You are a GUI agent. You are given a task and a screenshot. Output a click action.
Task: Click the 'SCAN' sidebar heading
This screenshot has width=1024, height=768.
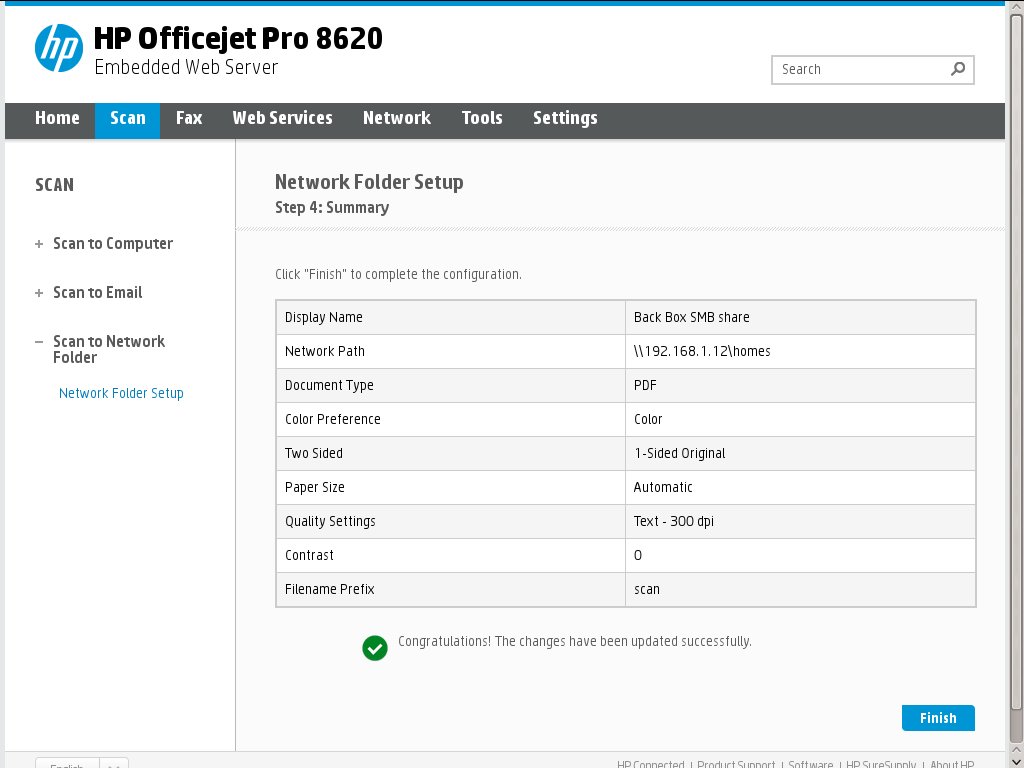tap(54, 185)
